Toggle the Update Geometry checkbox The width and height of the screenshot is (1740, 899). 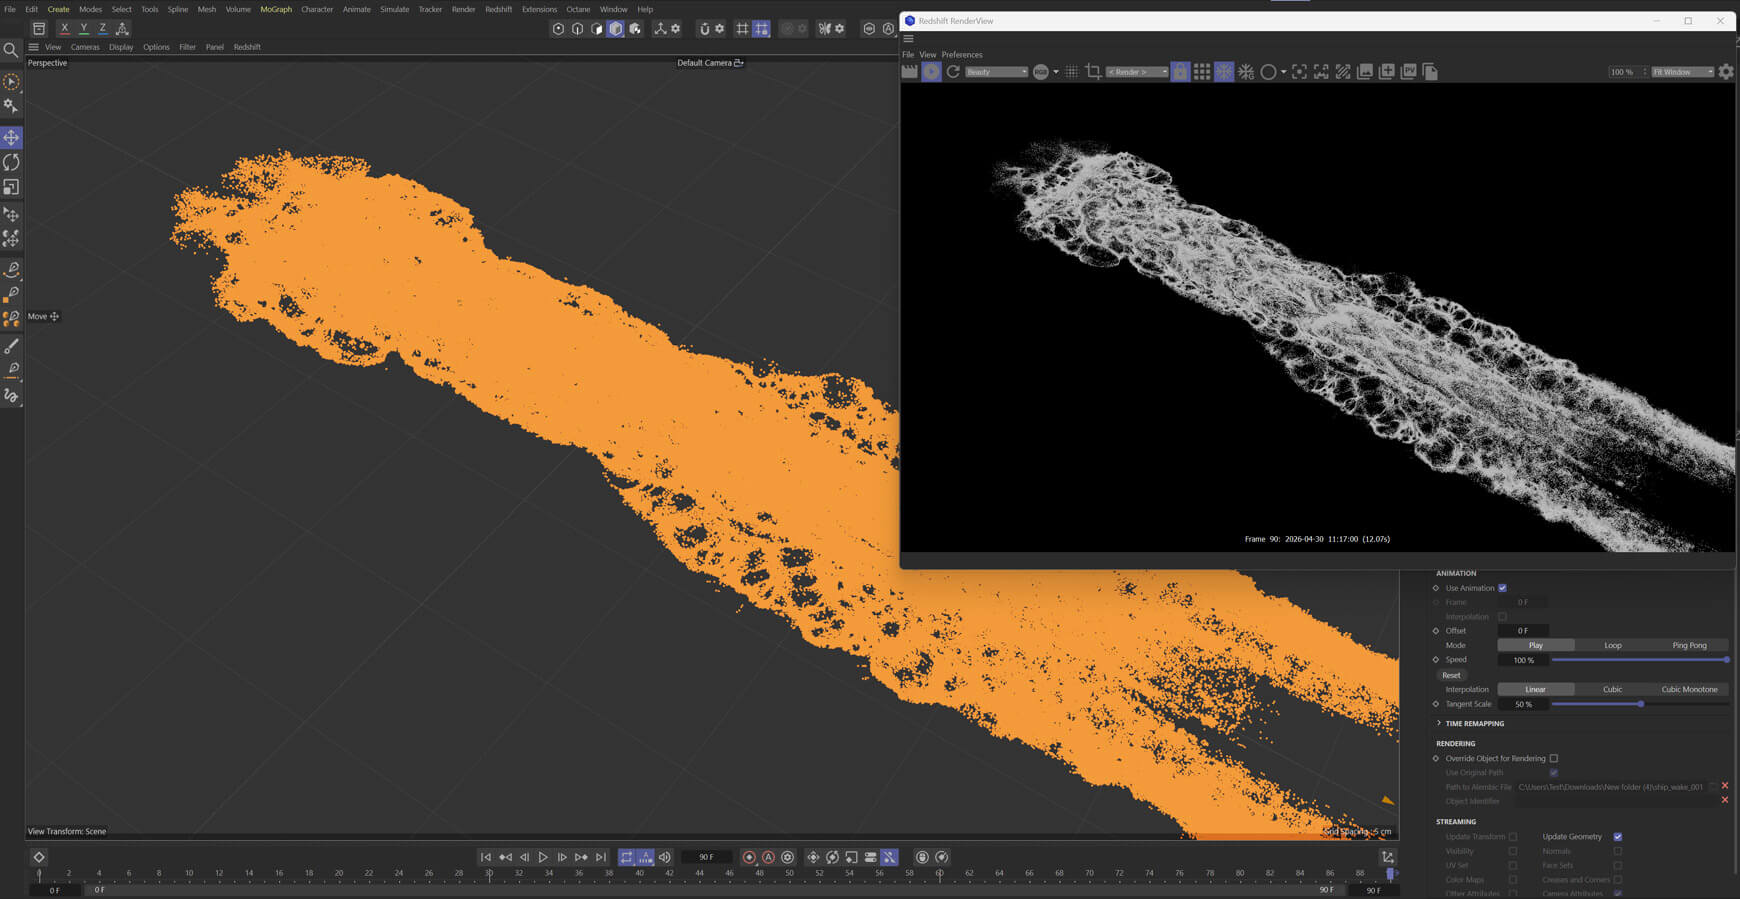(x=1618, y=837)
